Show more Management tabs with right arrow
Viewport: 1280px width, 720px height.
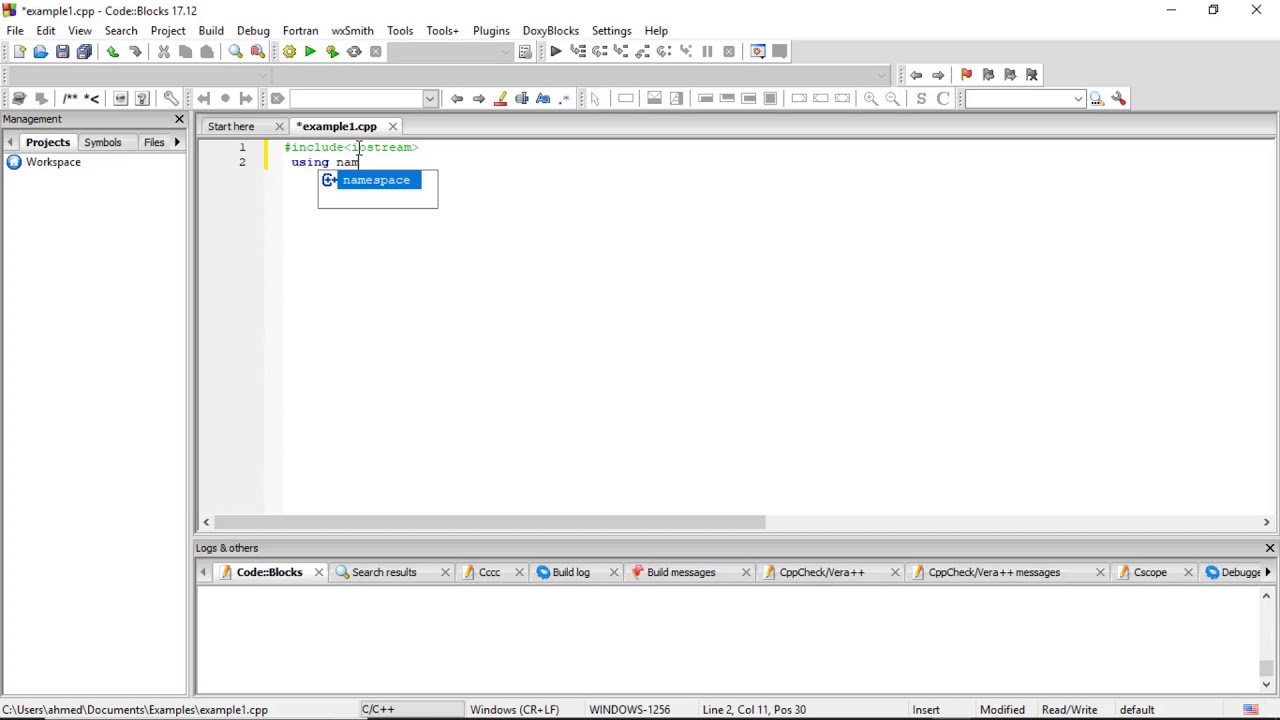coord(177,142)
